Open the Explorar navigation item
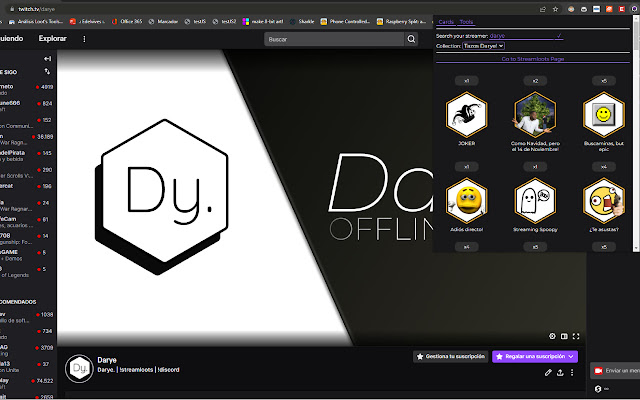 [52, 38]
